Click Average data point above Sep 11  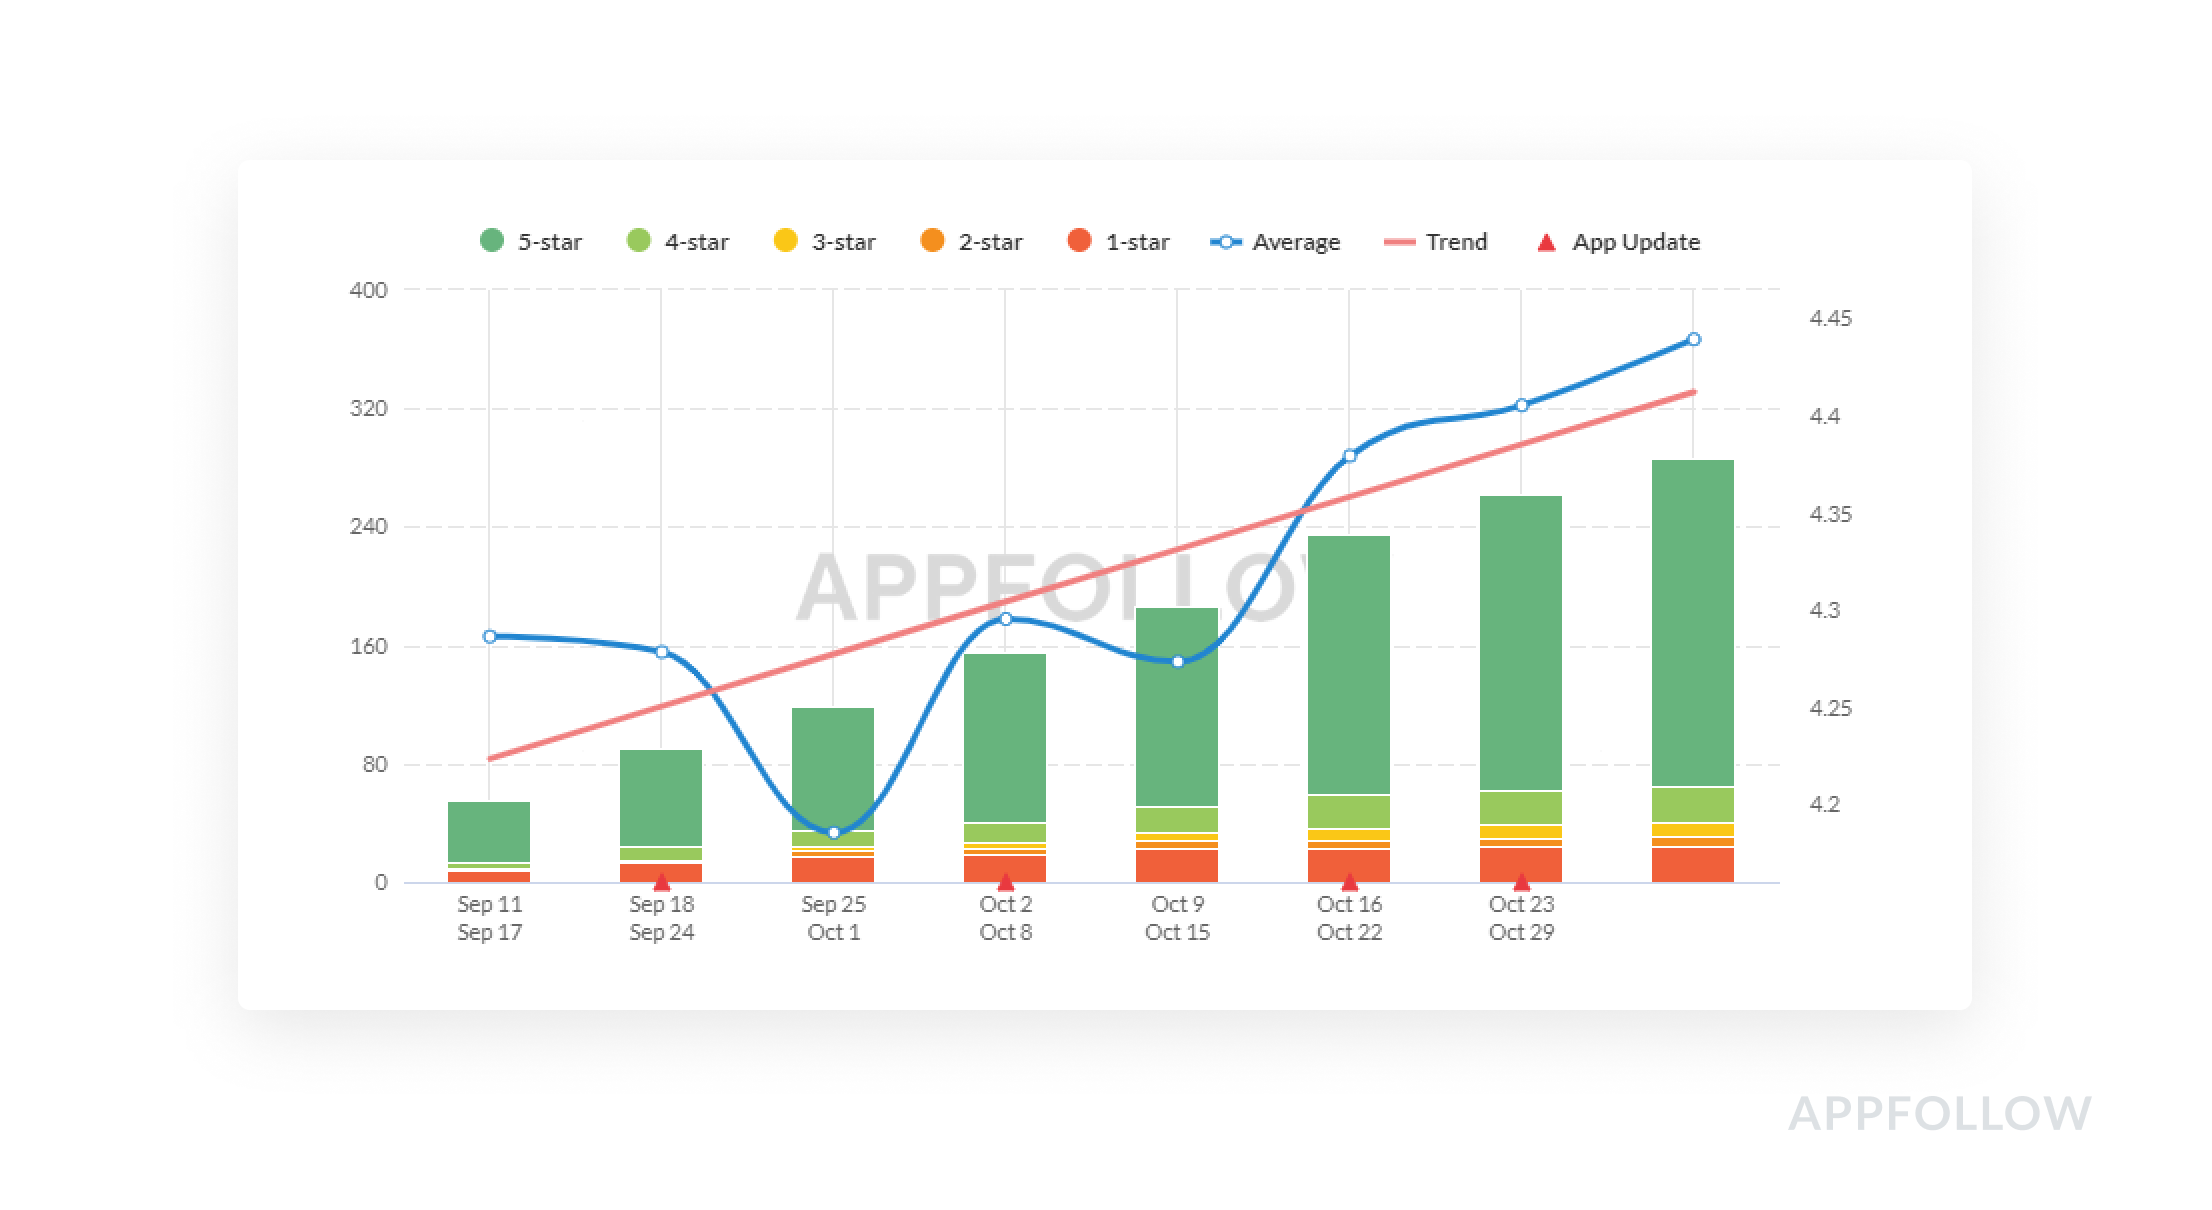[489, 636]
